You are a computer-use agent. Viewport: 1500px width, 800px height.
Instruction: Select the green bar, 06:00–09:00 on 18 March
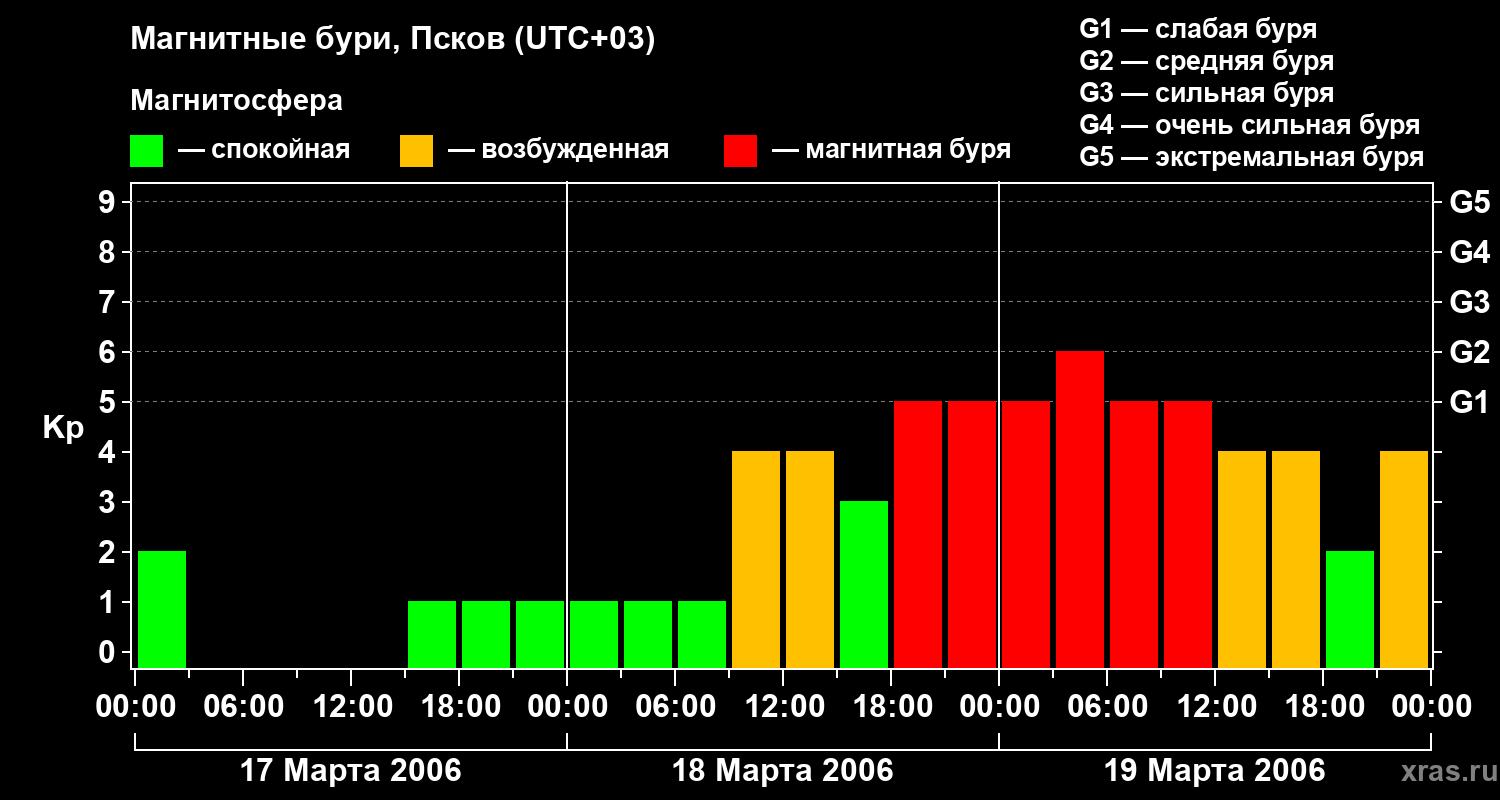[702, 634]
